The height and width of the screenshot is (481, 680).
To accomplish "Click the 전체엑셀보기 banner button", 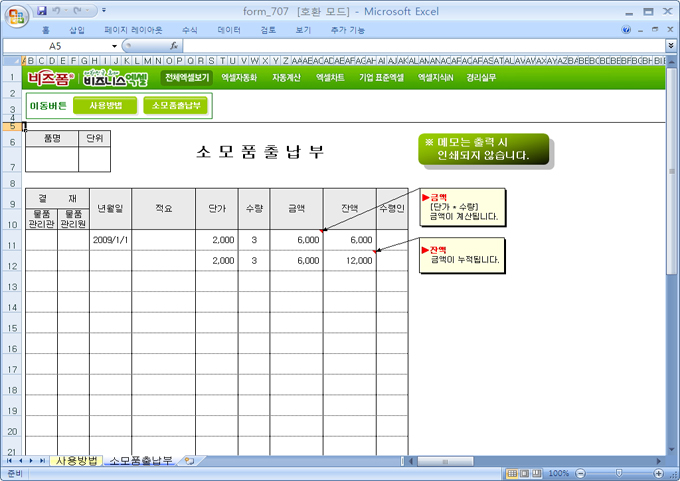I will pos(187,78).
